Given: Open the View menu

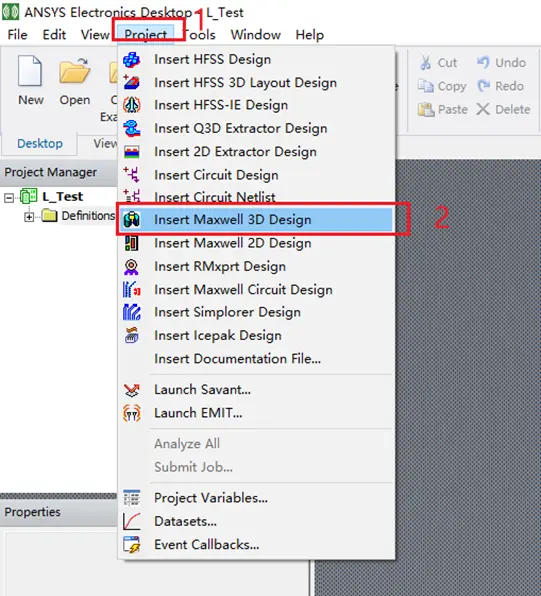Looking at the screenshot, I should pyautogui.click(x=95, y=35).
